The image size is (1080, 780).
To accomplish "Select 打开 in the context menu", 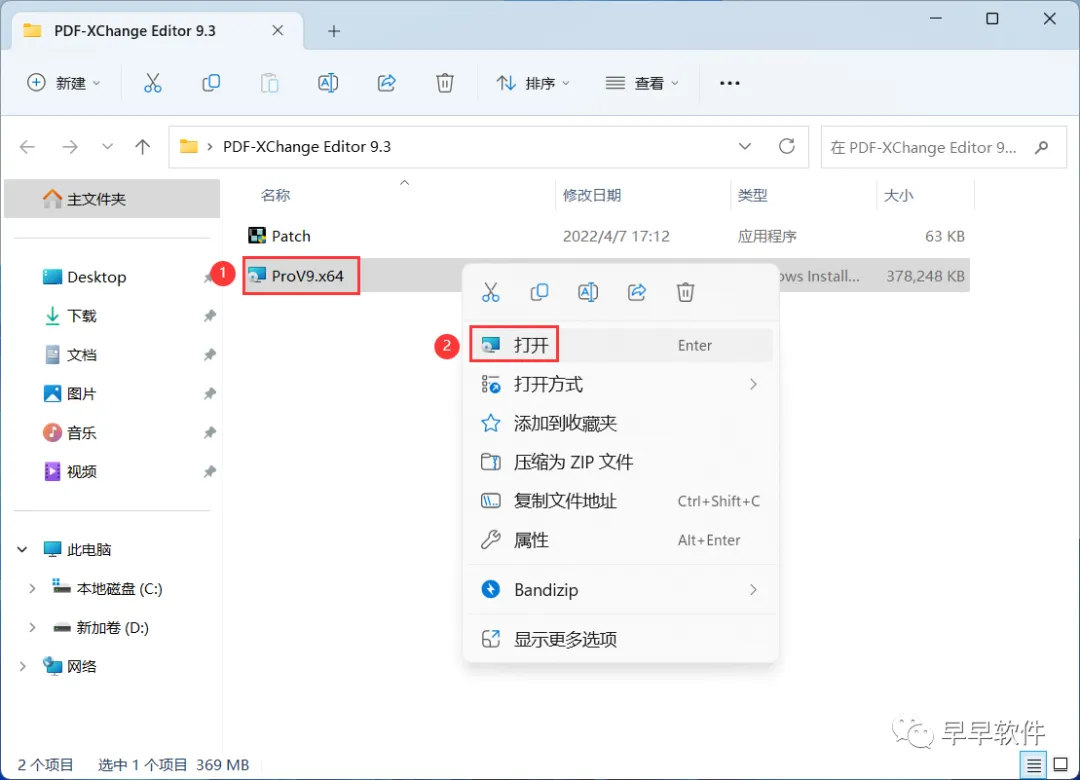I will (x=621, y=345).
